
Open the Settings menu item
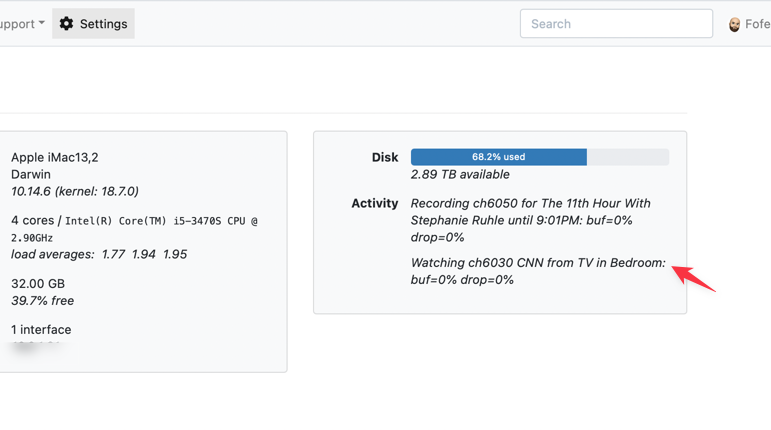[93, 24]
